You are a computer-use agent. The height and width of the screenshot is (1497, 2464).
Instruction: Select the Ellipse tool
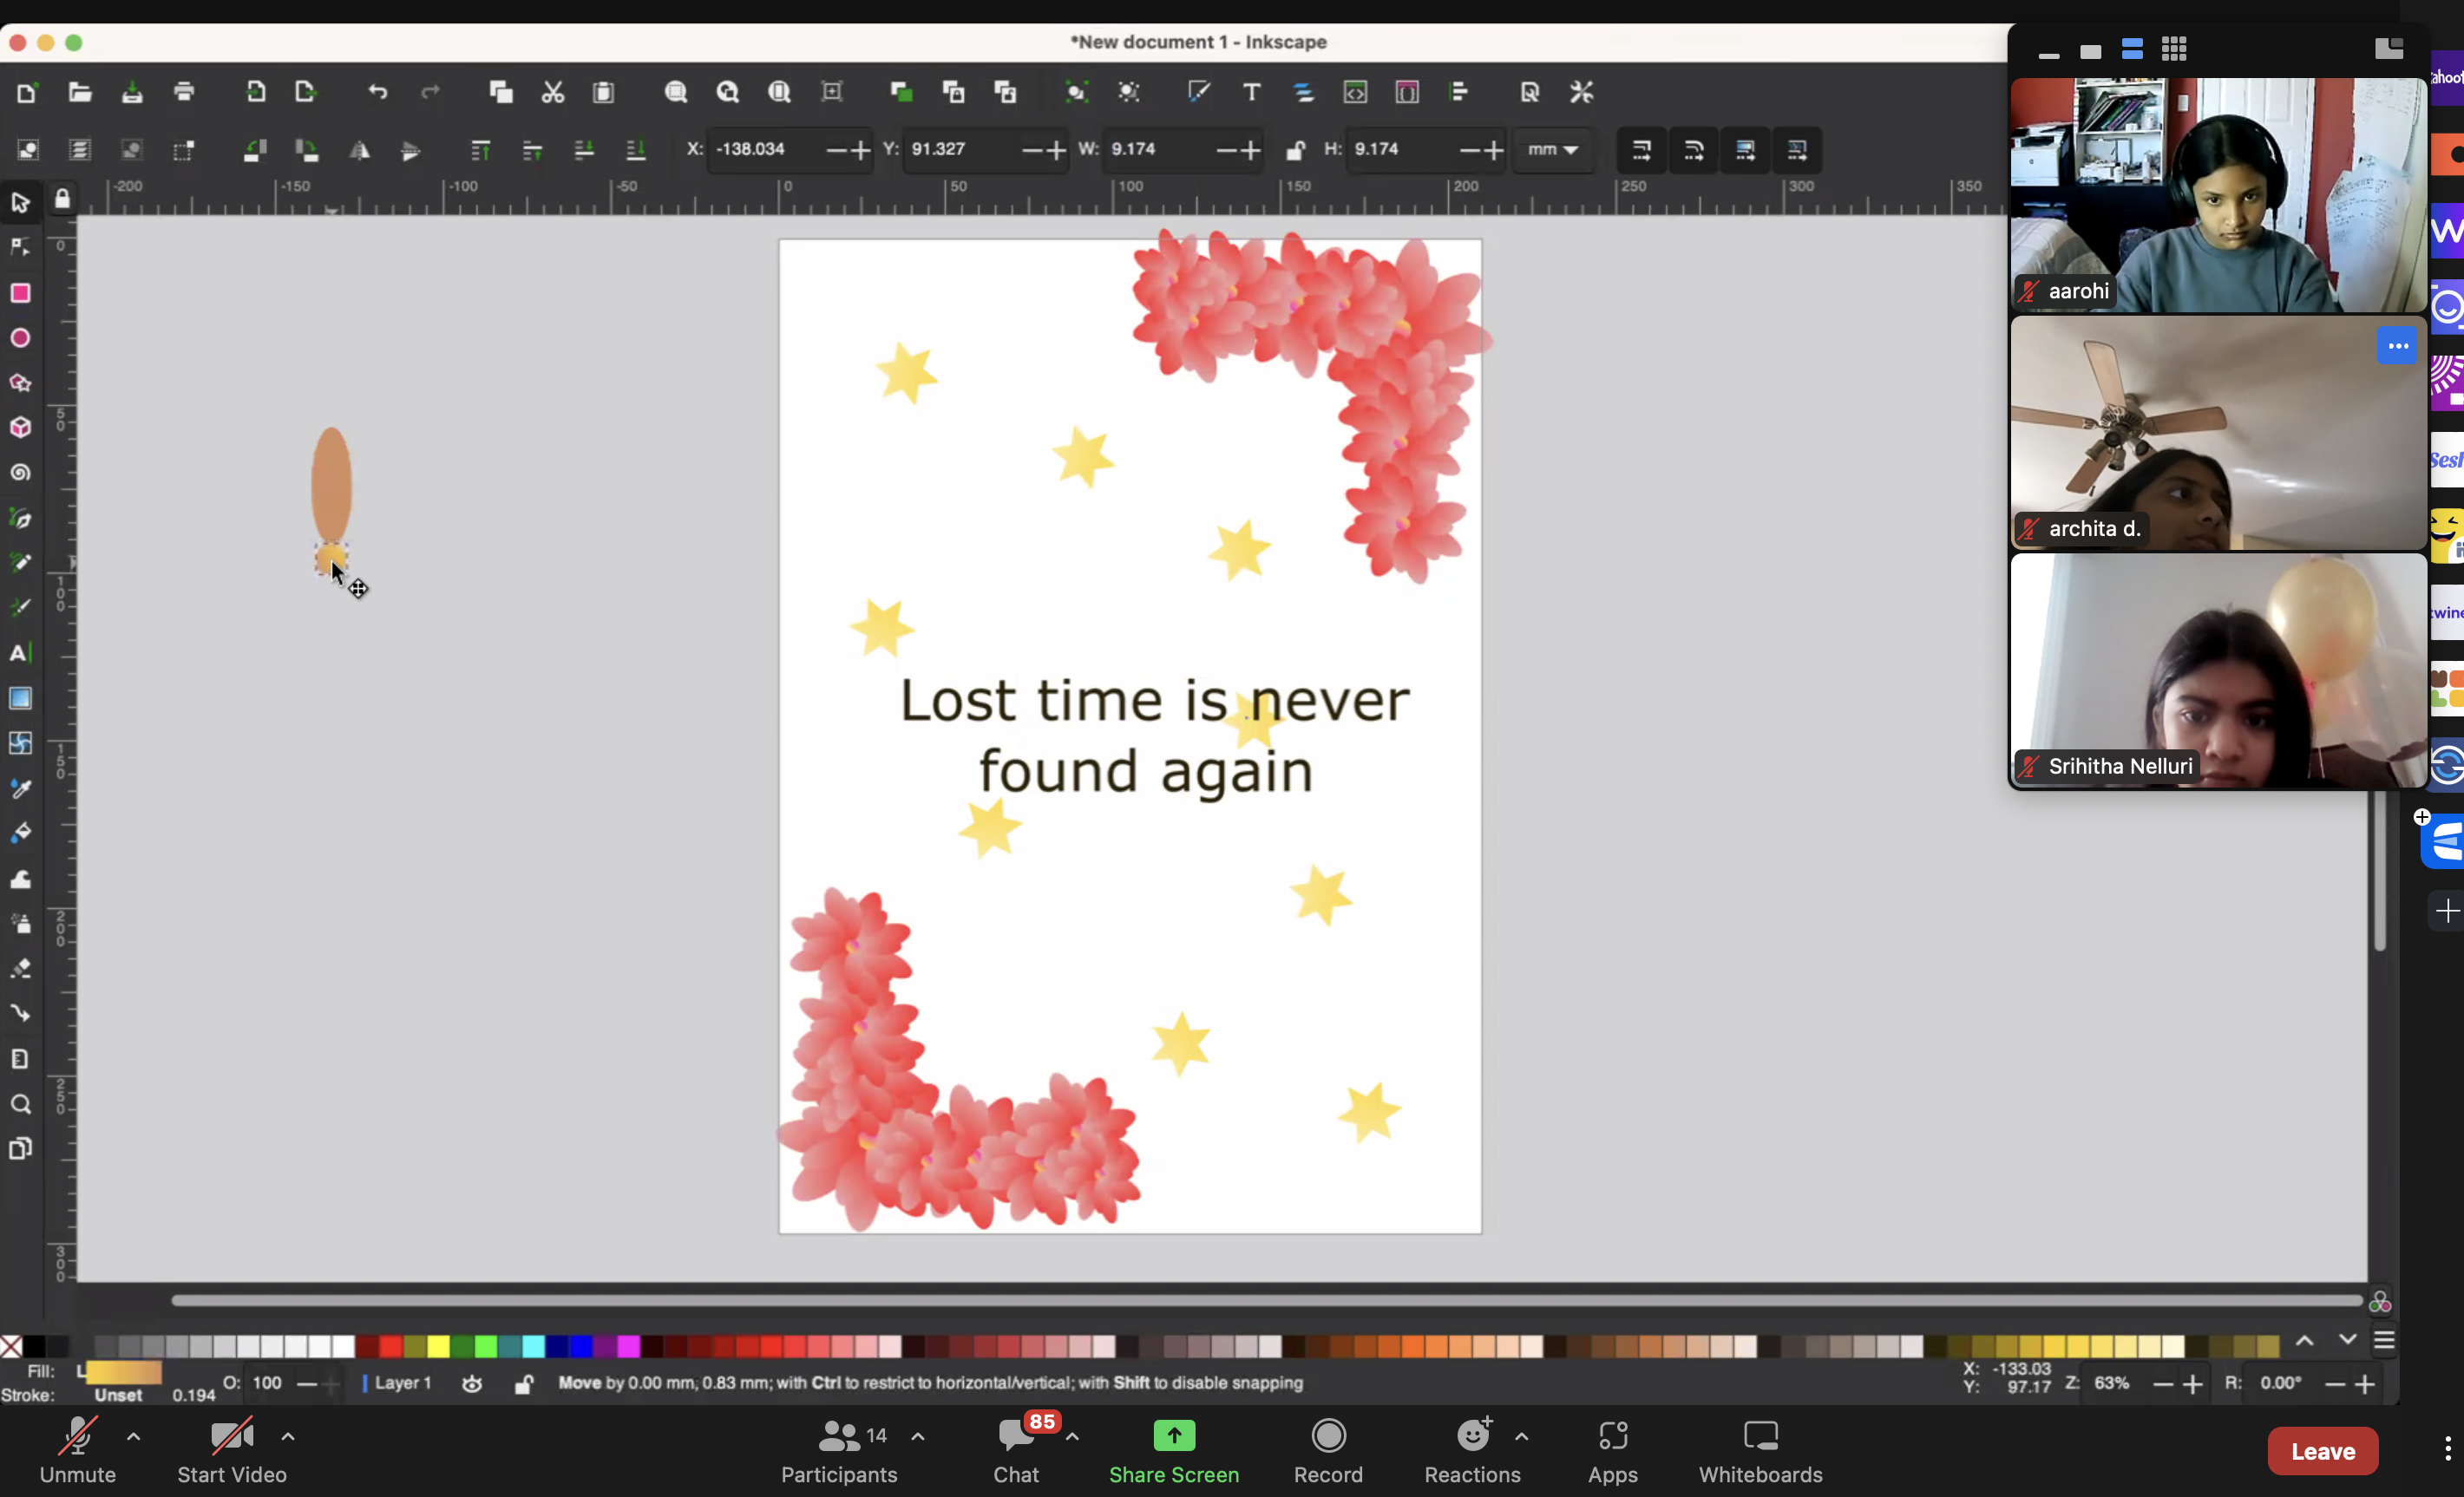point(20,338)
